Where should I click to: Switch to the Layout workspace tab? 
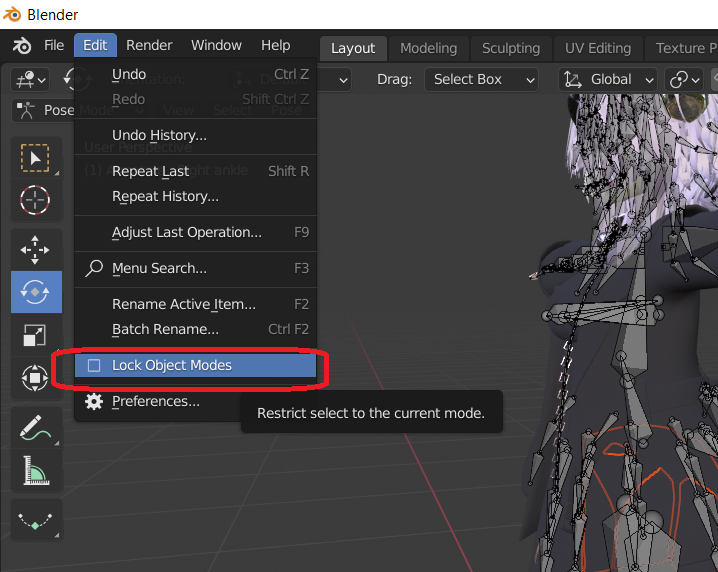click(353, 48)
